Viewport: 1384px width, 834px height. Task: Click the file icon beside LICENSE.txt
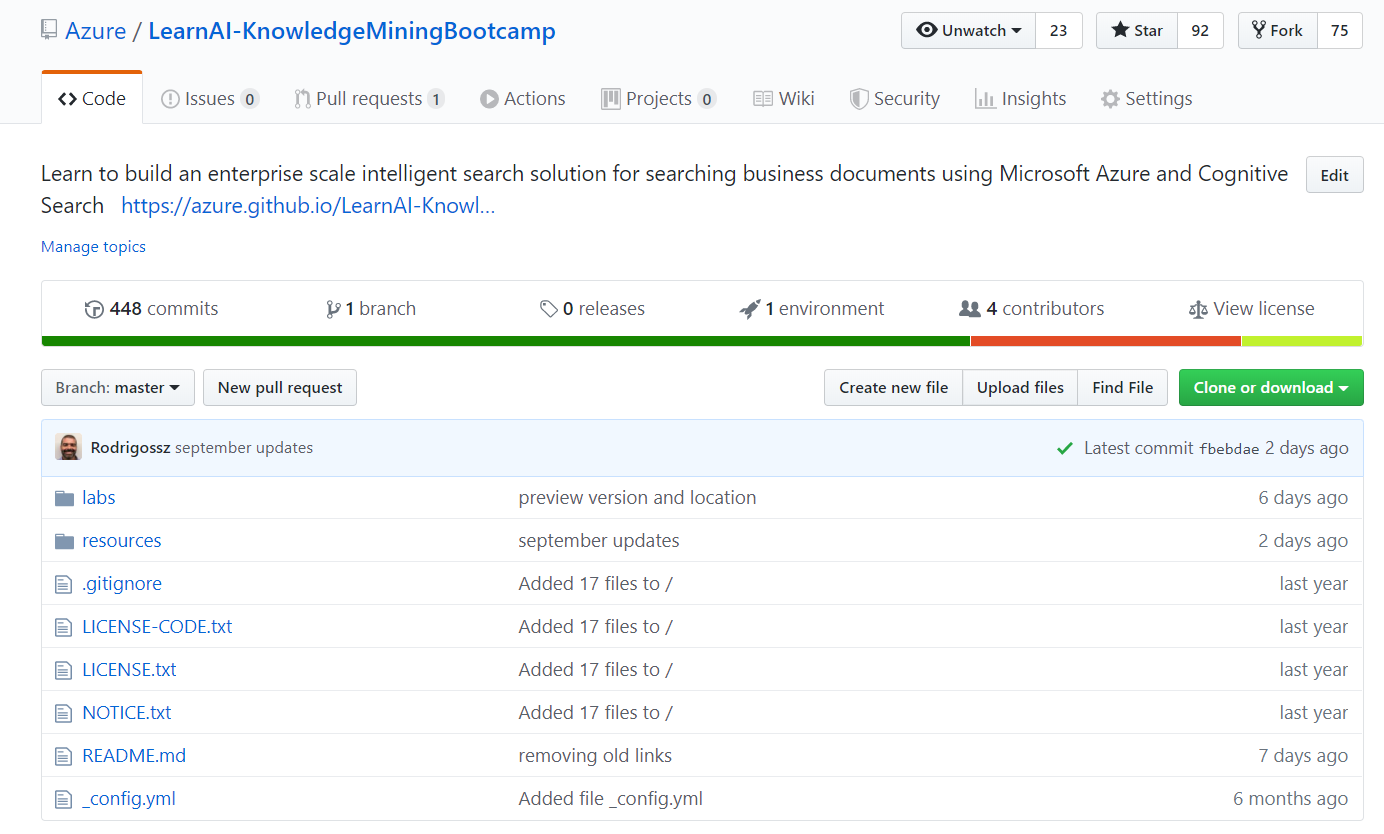pyautogui.click(x=64, y=670)
